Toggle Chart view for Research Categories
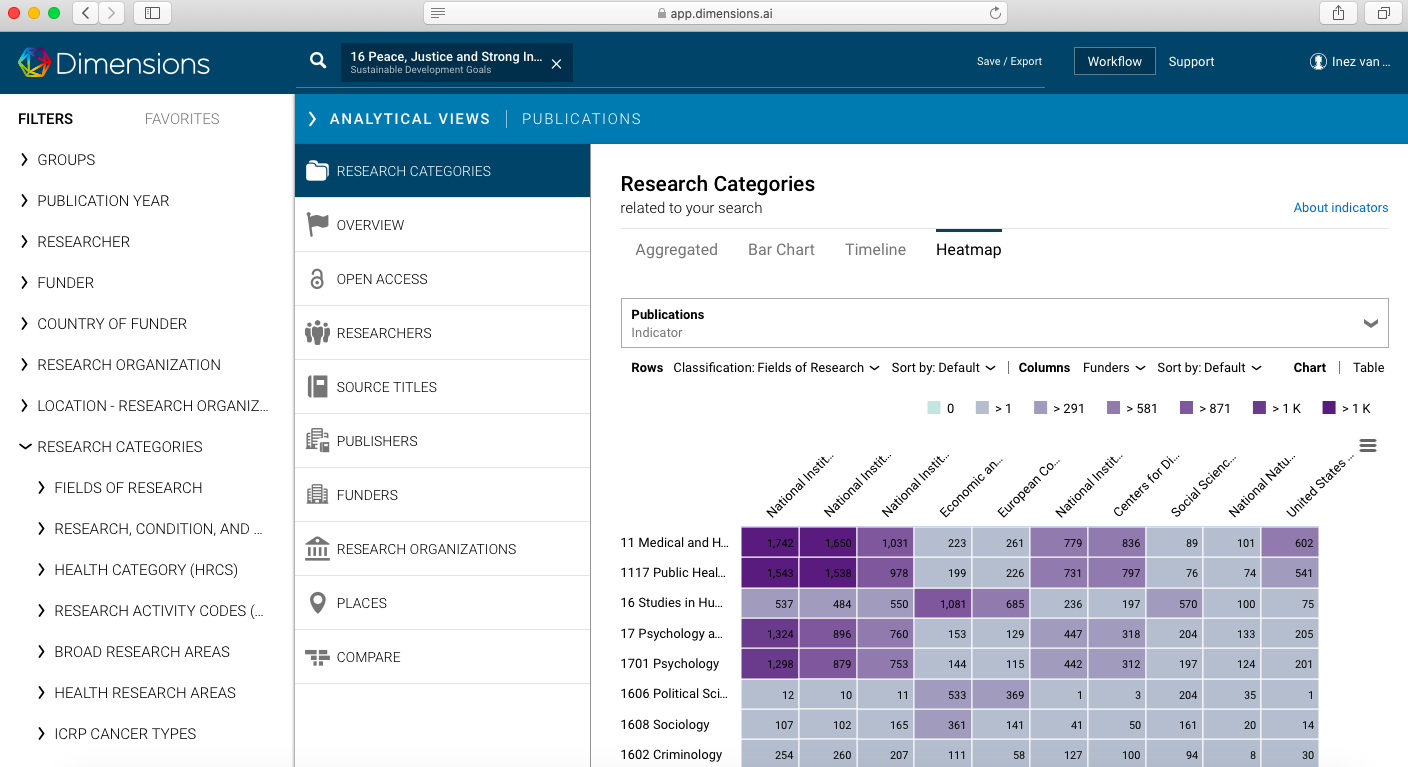The height and width of the screenshot is (767, 1408). pyautogui.click(x=1309, y=367)
